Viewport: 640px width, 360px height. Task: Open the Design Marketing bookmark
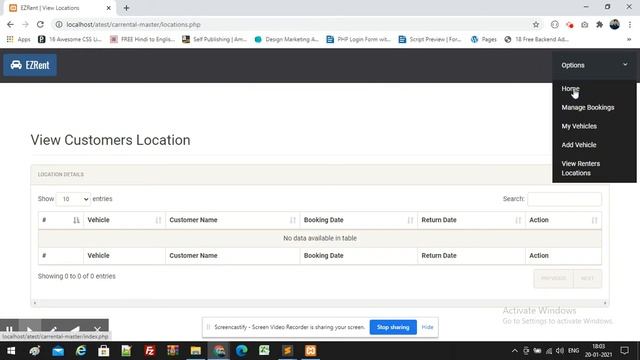click(286, 39)
